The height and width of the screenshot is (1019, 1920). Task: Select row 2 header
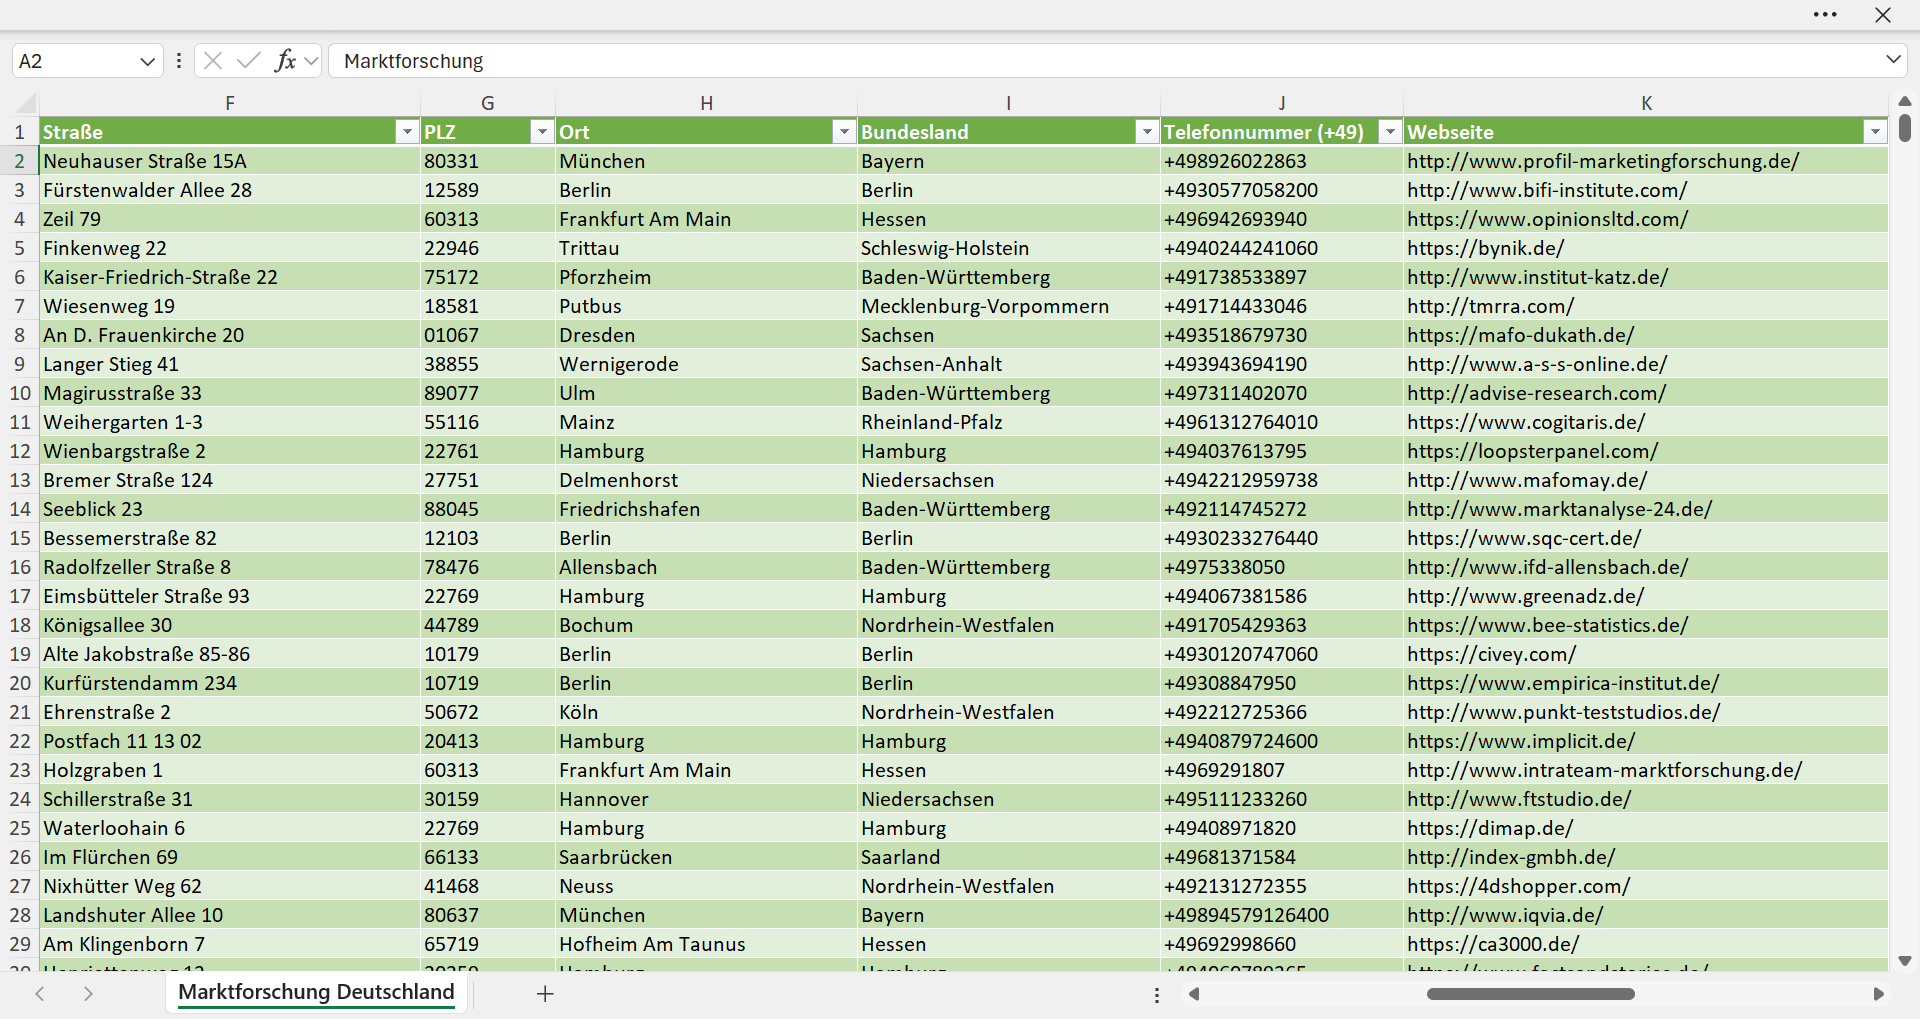pyautogui.click(x=20, y=161)
